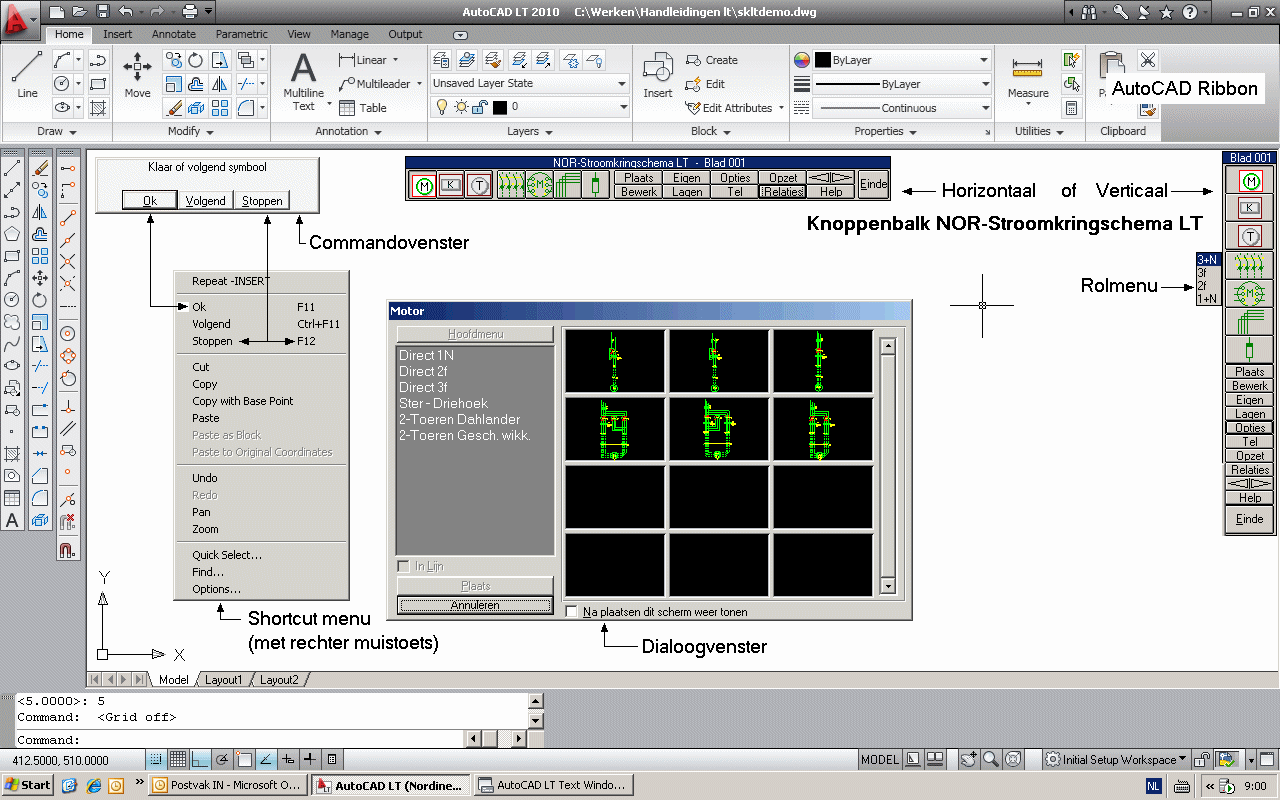1280x800 pixels.
Task: Toggle Object Snap in the status bar
Action: (x=244, y=759)
